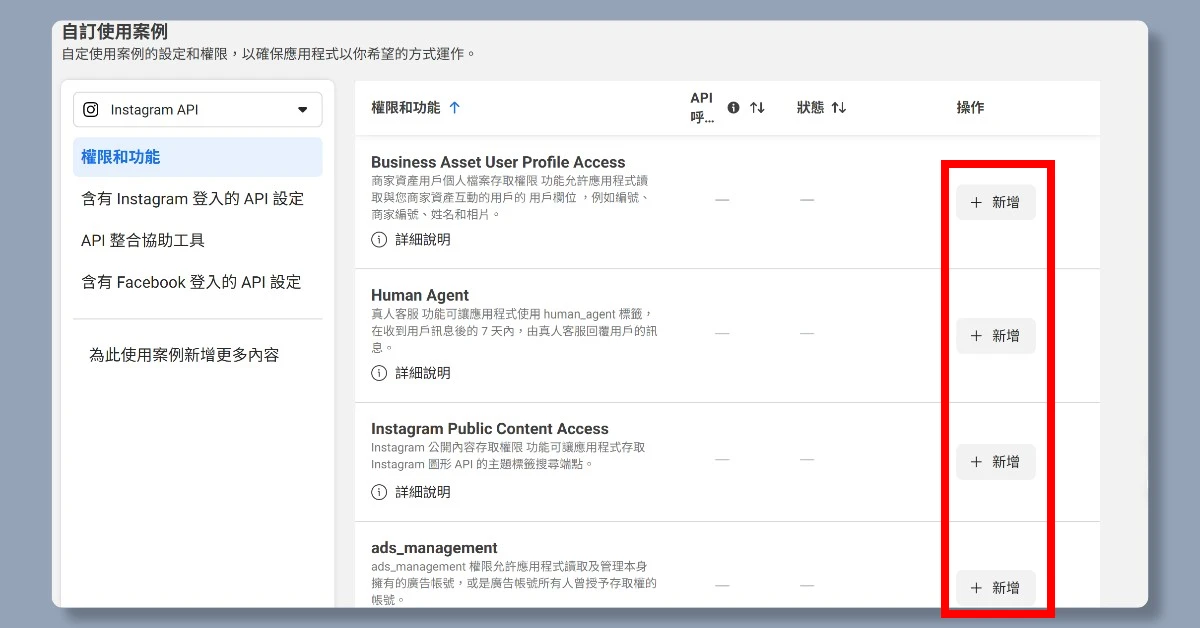Screen dimensions: 1200x628
Task: Open 詳細說明 for Business Asset User Profile Access
Action: [x=423, y=240]
